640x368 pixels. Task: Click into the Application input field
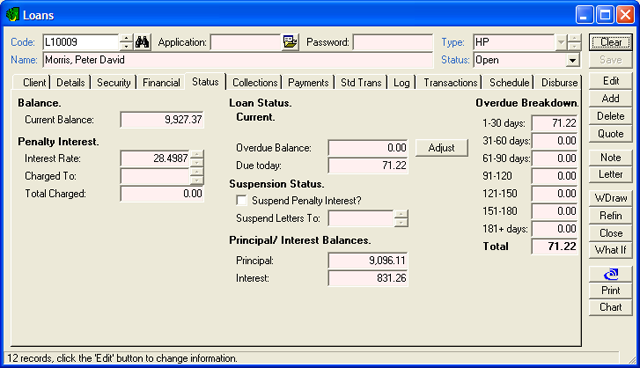[x=246, y=42]
